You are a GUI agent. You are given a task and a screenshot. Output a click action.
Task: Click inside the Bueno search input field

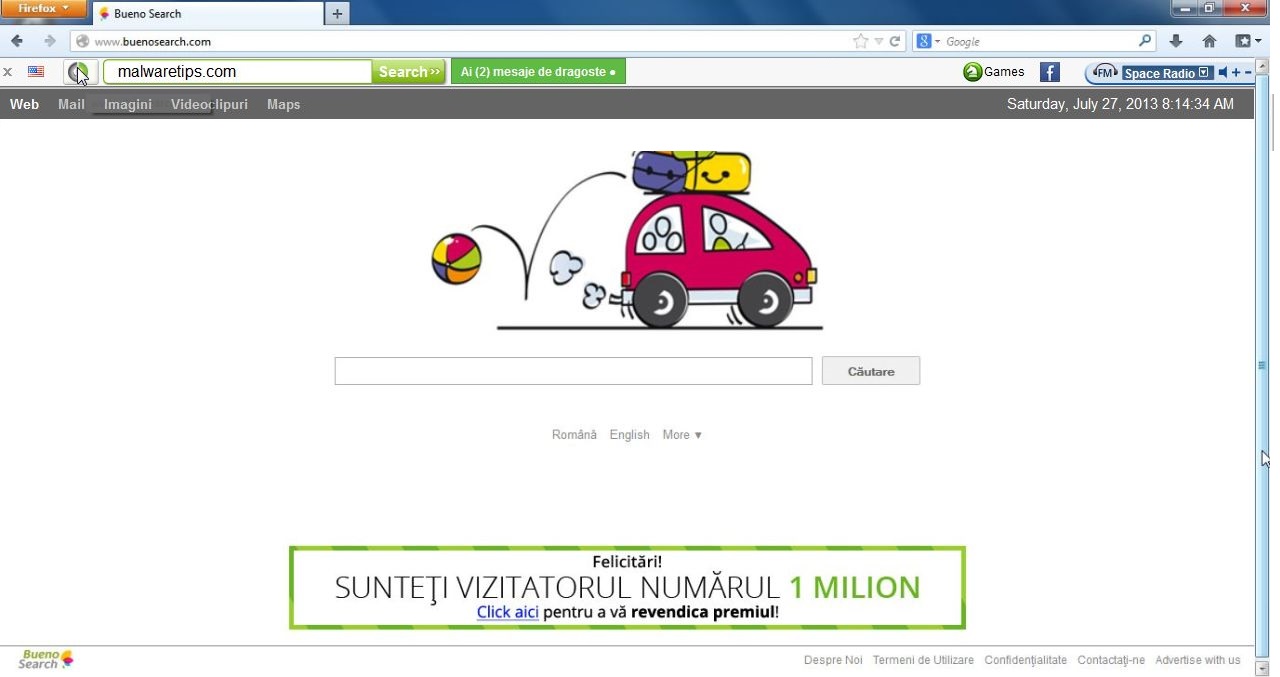[x=573, y=370]
